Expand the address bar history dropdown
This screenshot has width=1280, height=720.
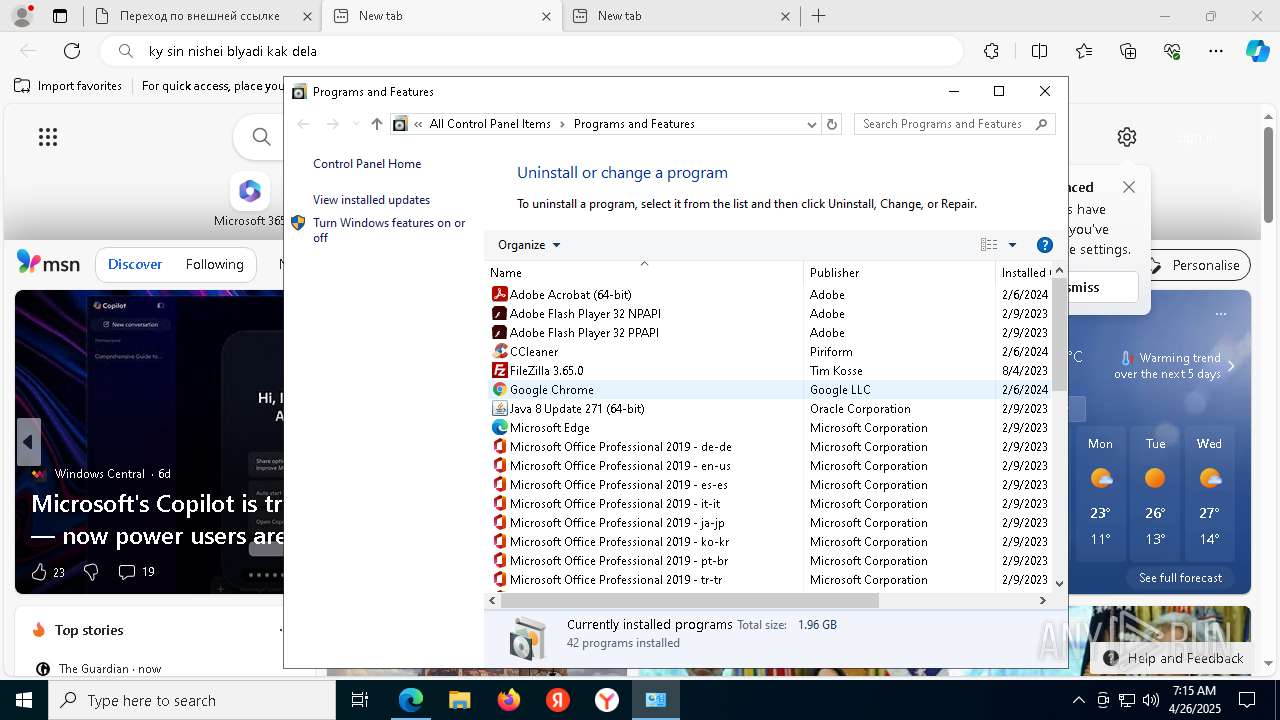tap(812, 124)
